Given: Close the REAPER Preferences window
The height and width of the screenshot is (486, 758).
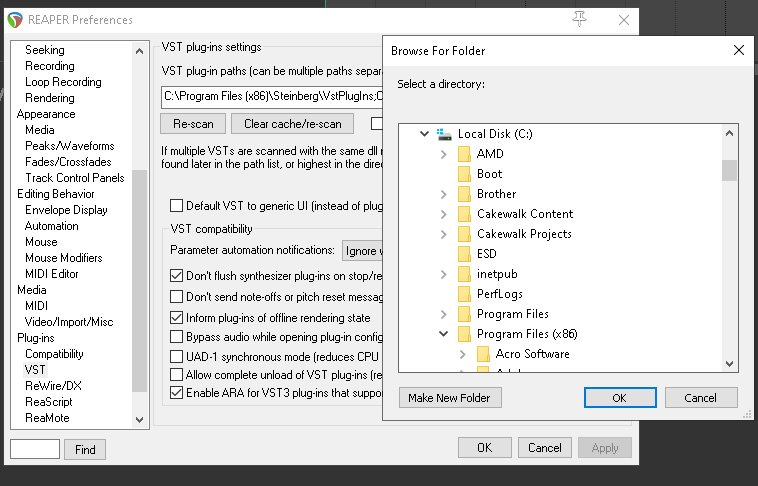Looking at the screenshot, I should tap(624, 20).
